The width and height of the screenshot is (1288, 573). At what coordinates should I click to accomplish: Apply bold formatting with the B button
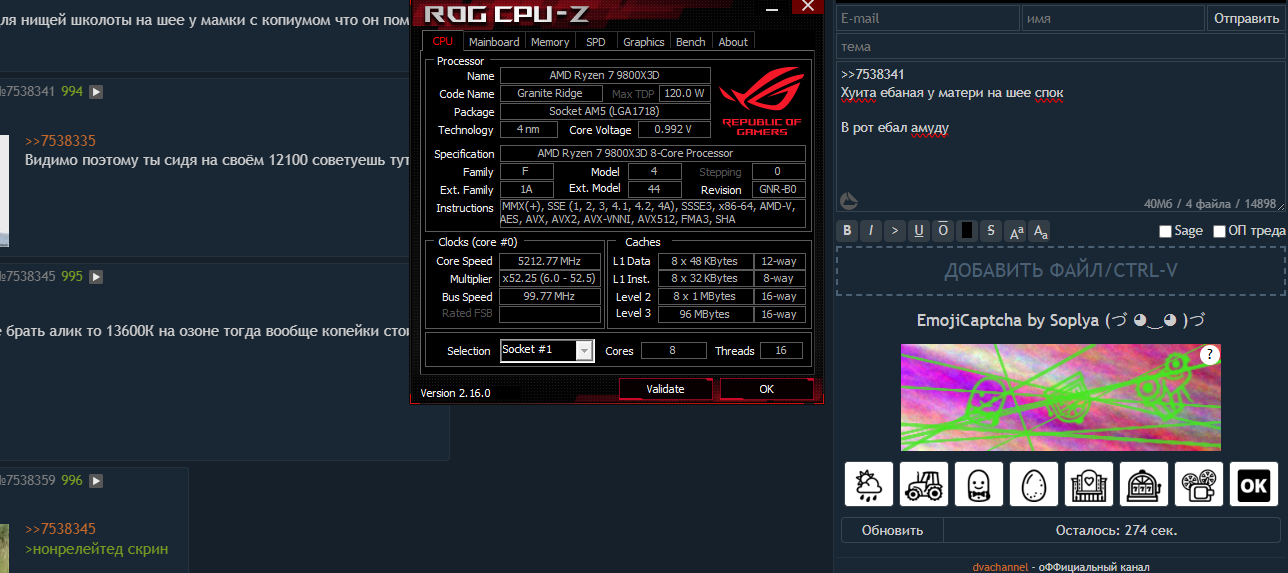pyautogui.click(x=848, y=231)
